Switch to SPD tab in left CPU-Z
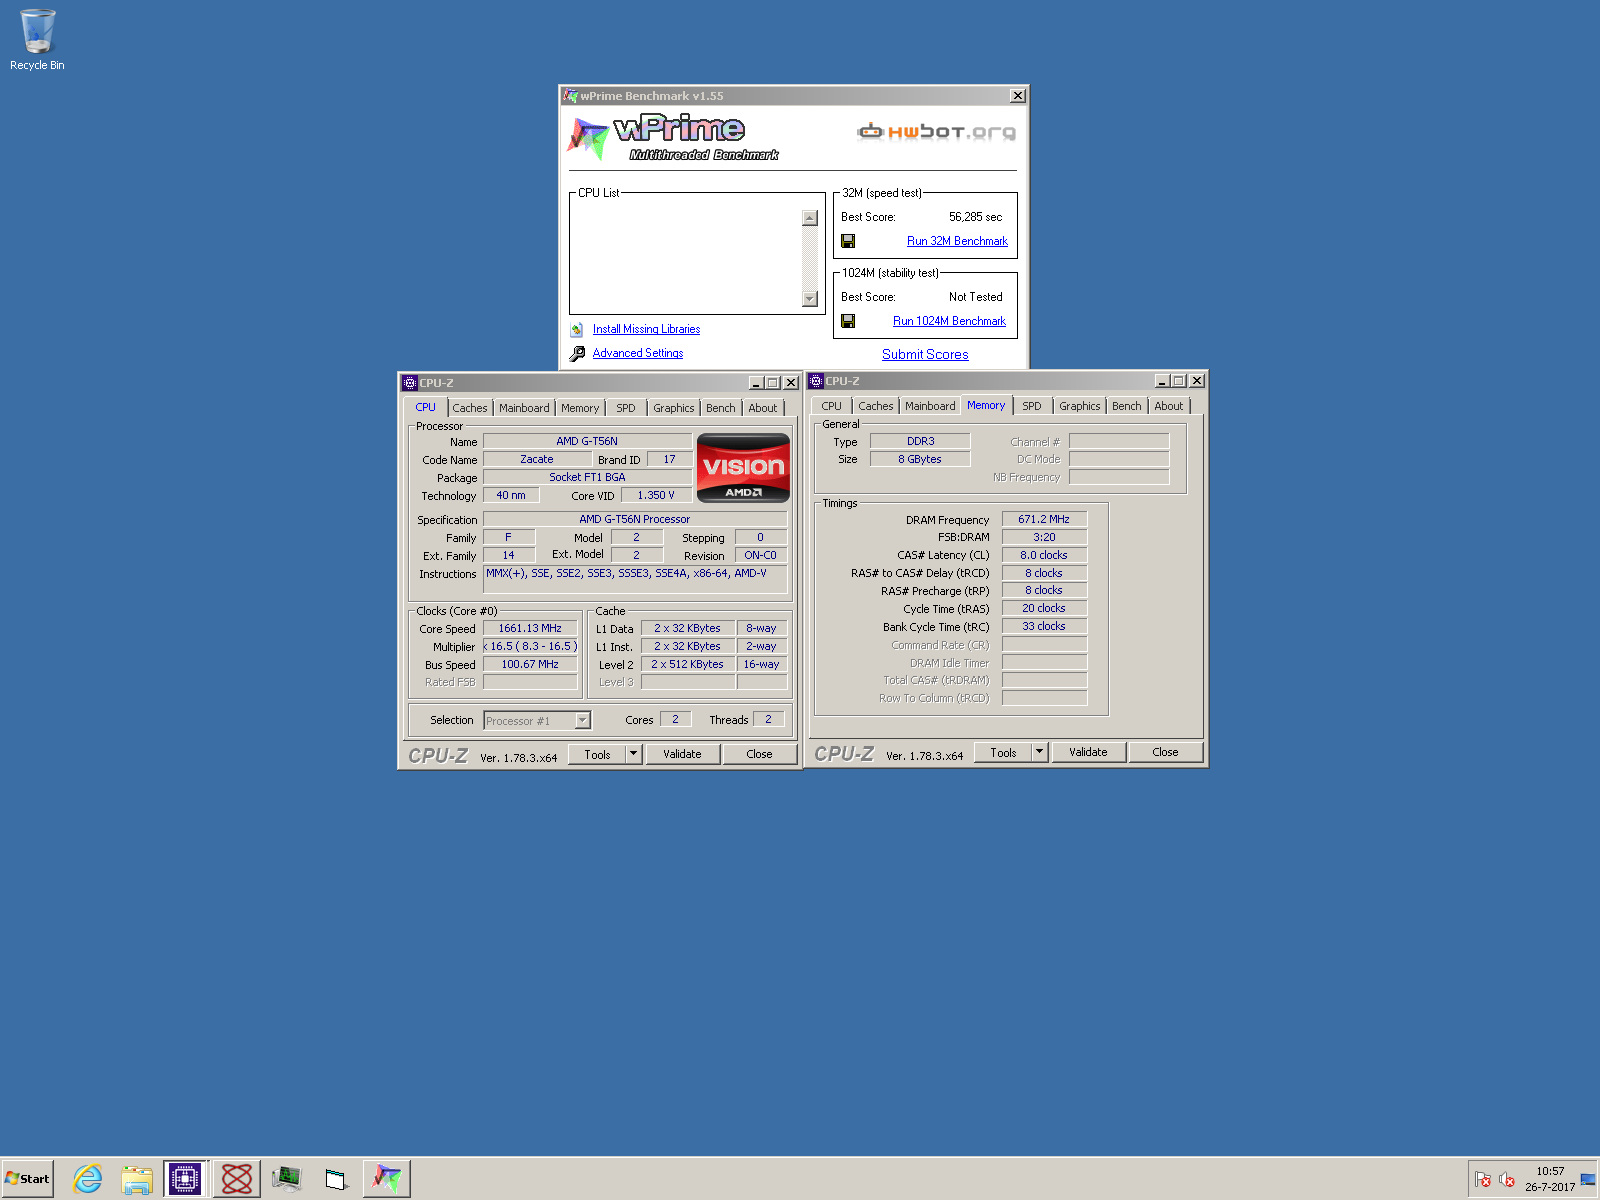Image resolution: width=1600 pixels, height=1200 pixels. click(x=626, y=408)
